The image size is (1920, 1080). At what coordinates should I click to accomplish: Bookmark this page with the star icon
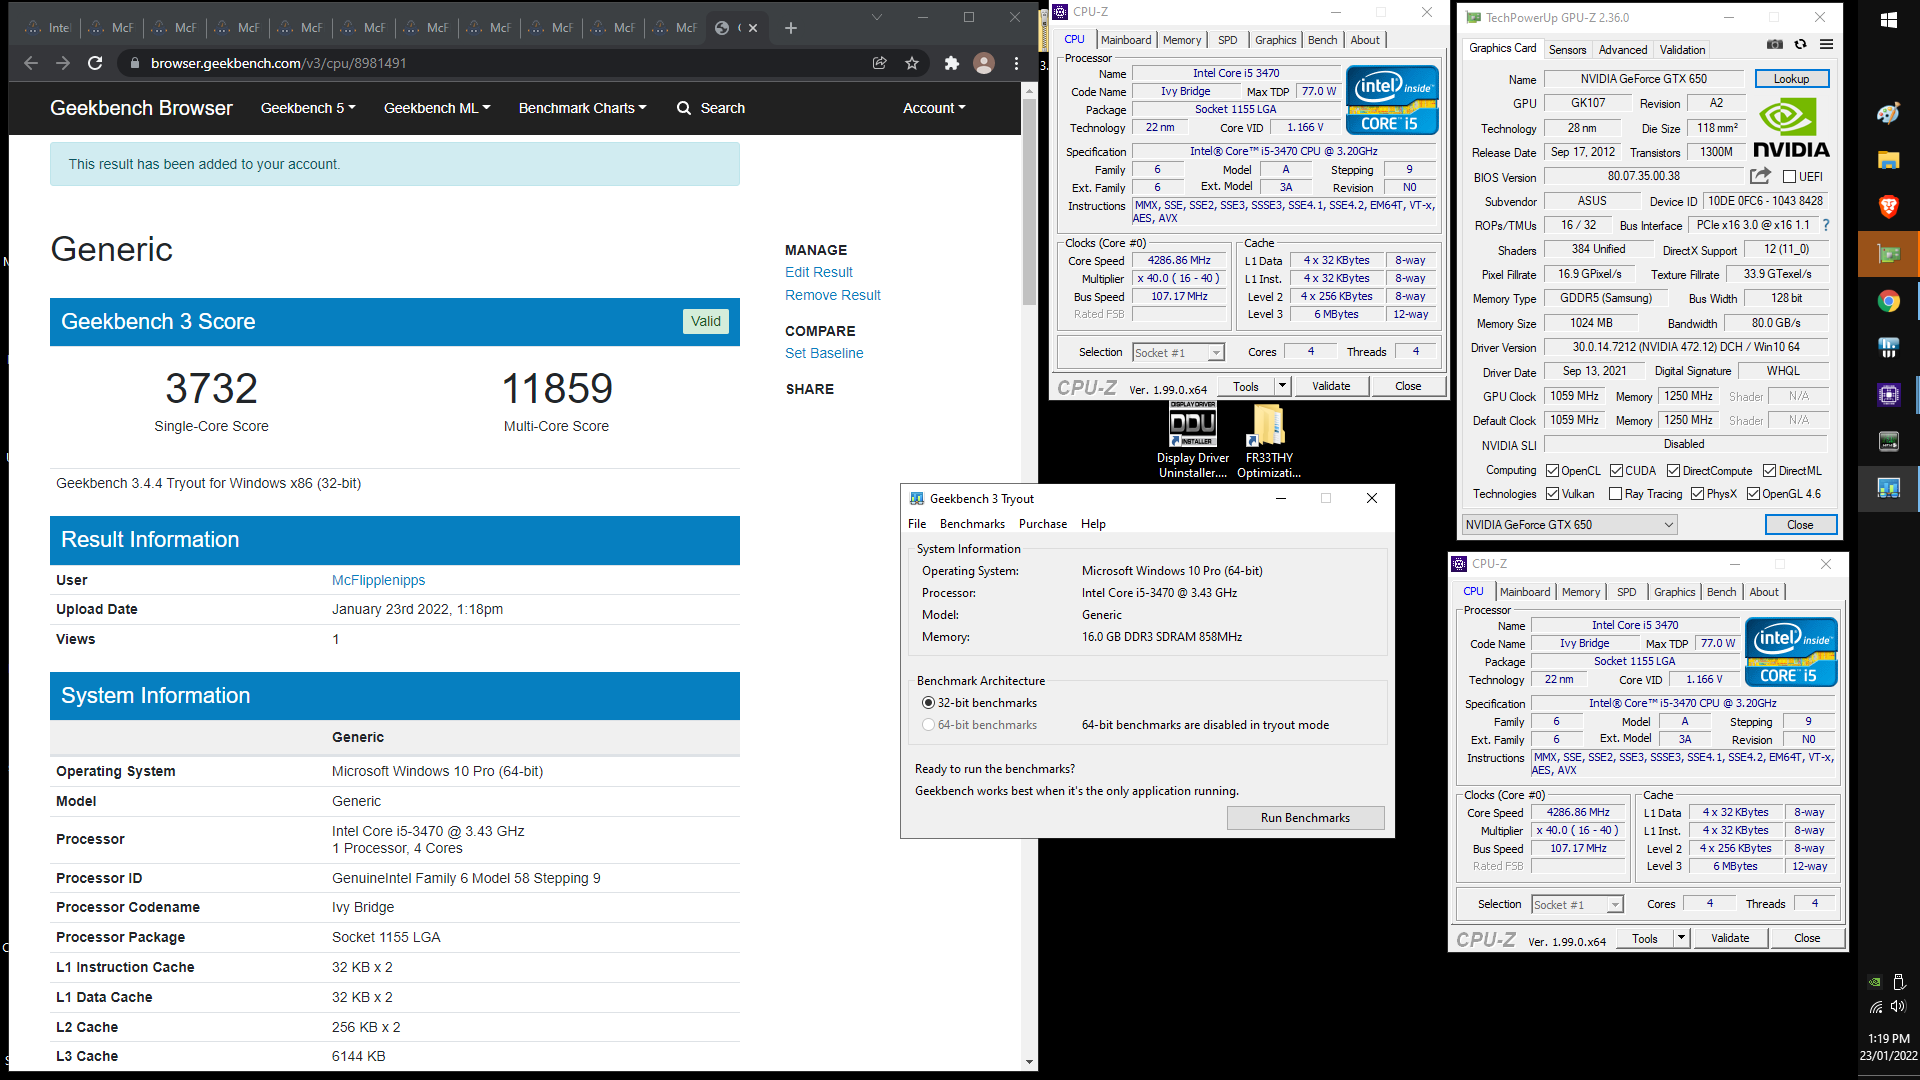coord(912,63)
